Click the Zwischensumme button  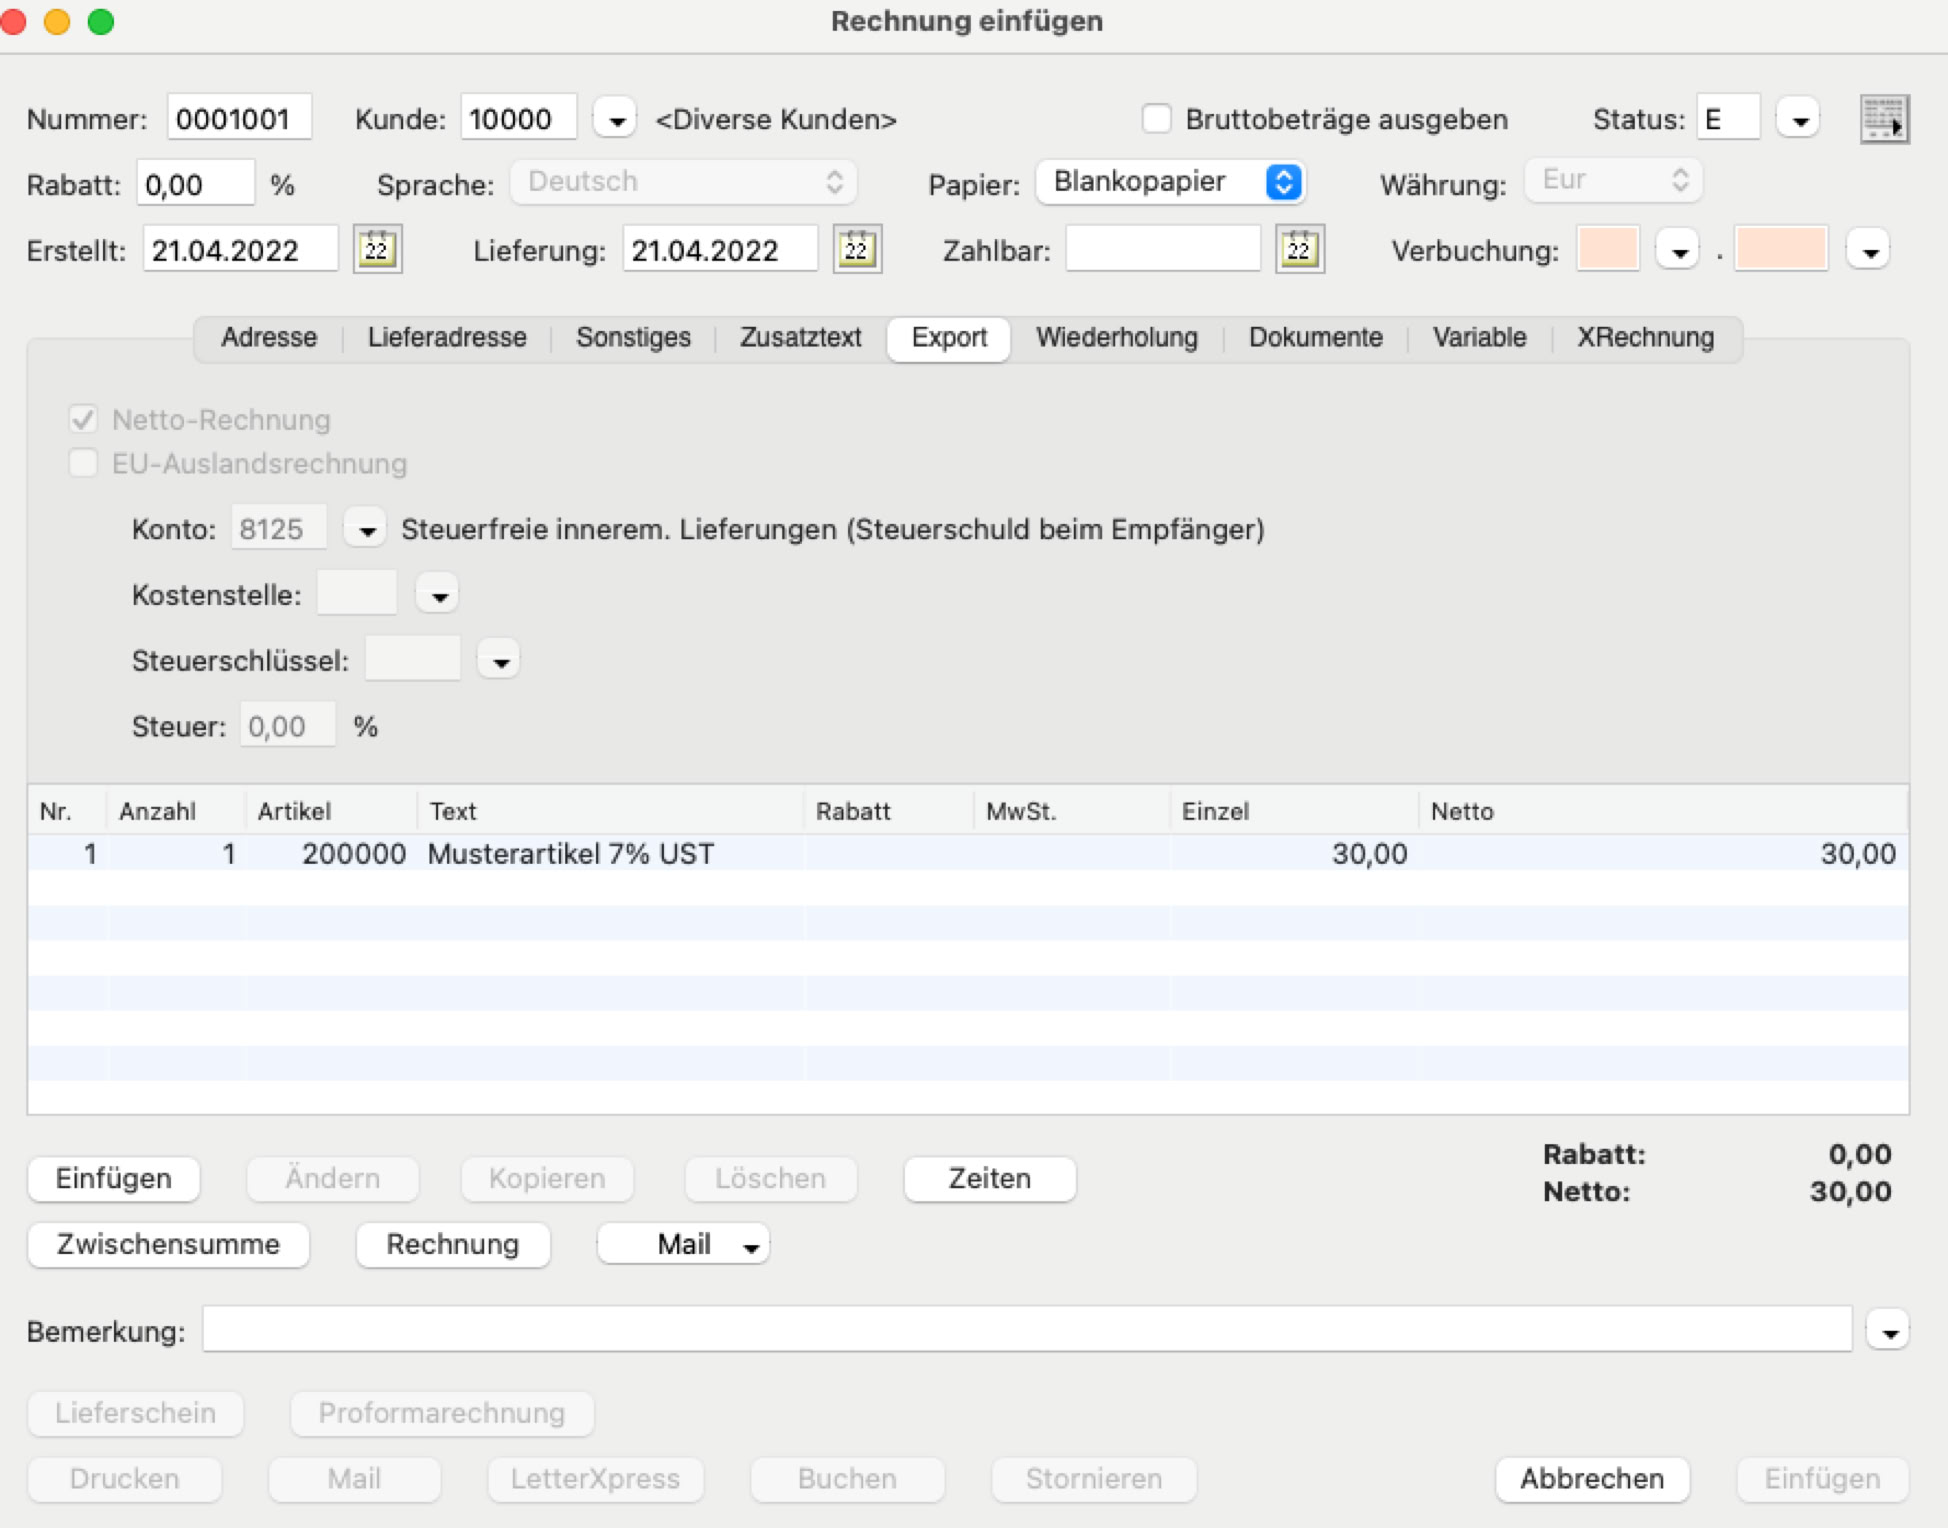tap(168, 1244)
